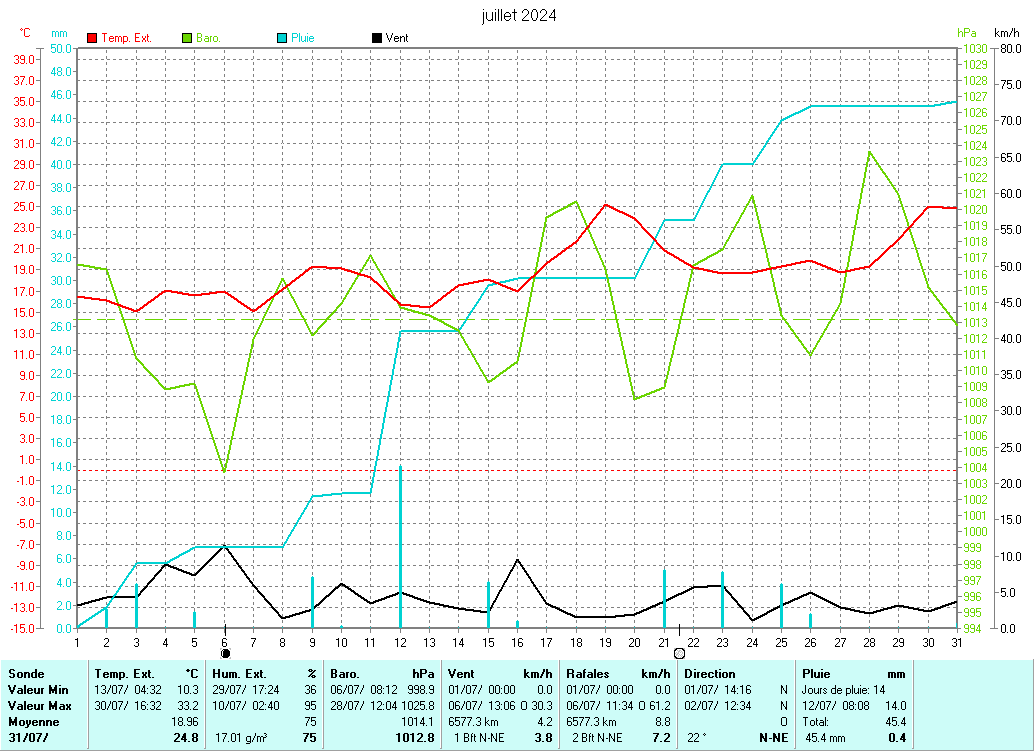The image size is (1034, 751).
Task: Click the Pluie mm table column header
Action: coord(853,674)
